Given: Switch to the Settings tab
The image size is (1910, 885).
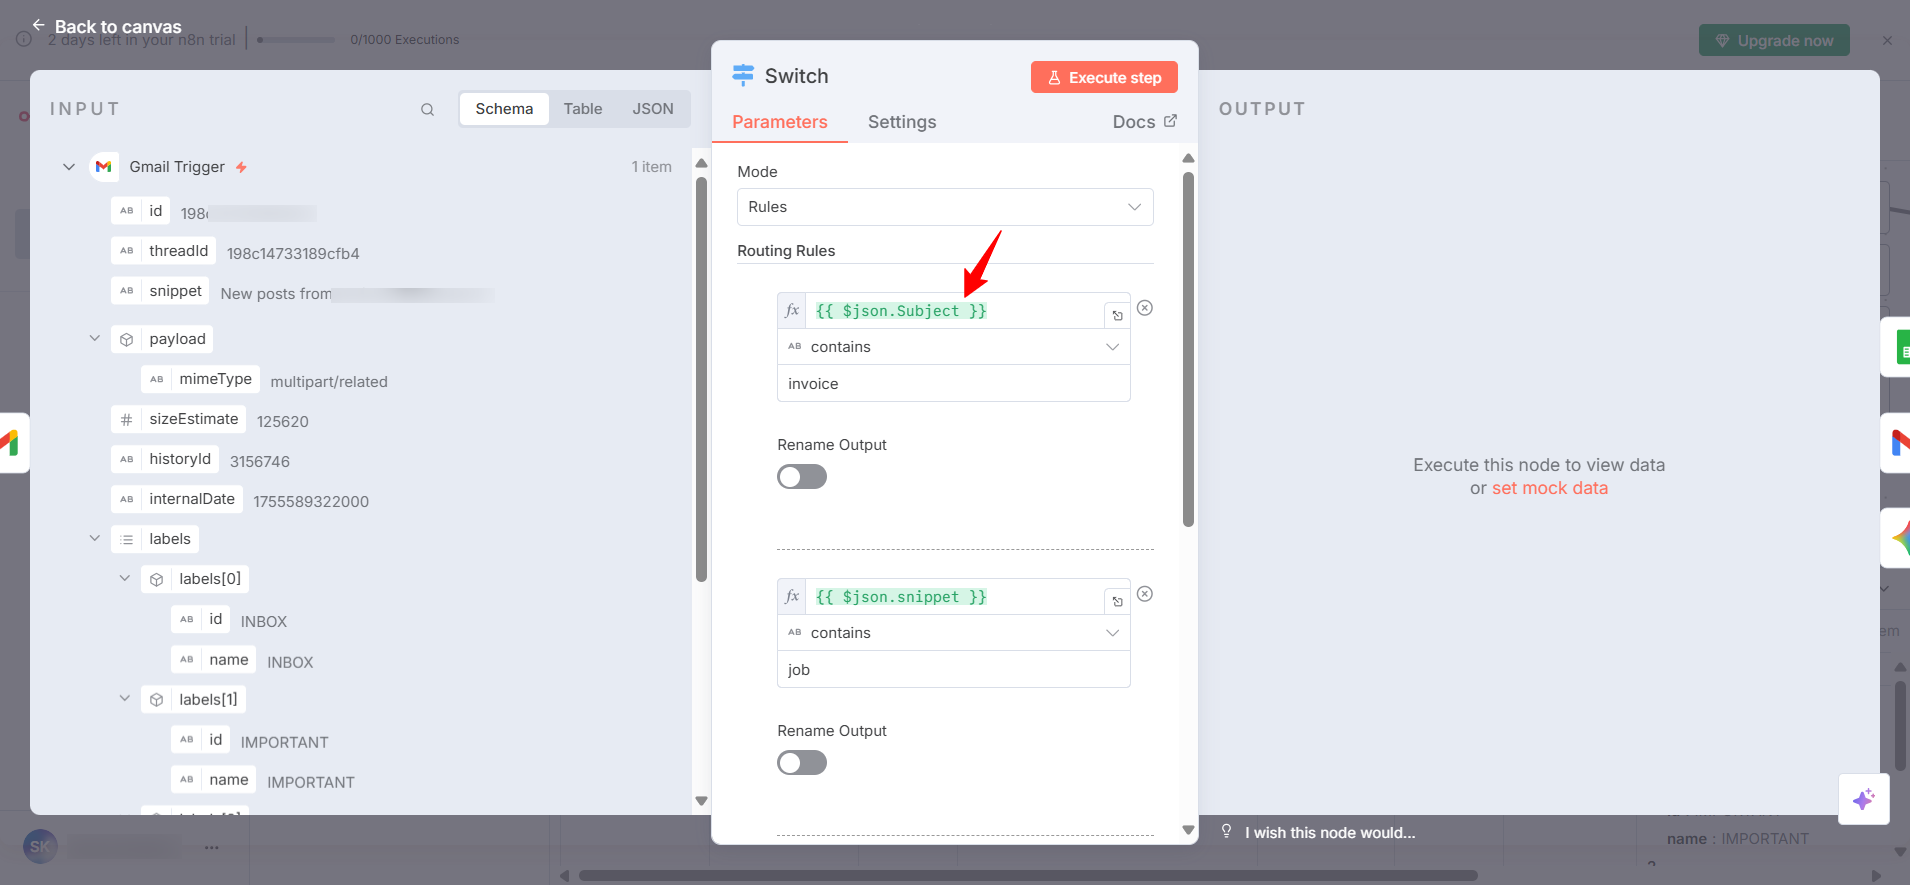Looking at the screenshot, I should [901, 122].
